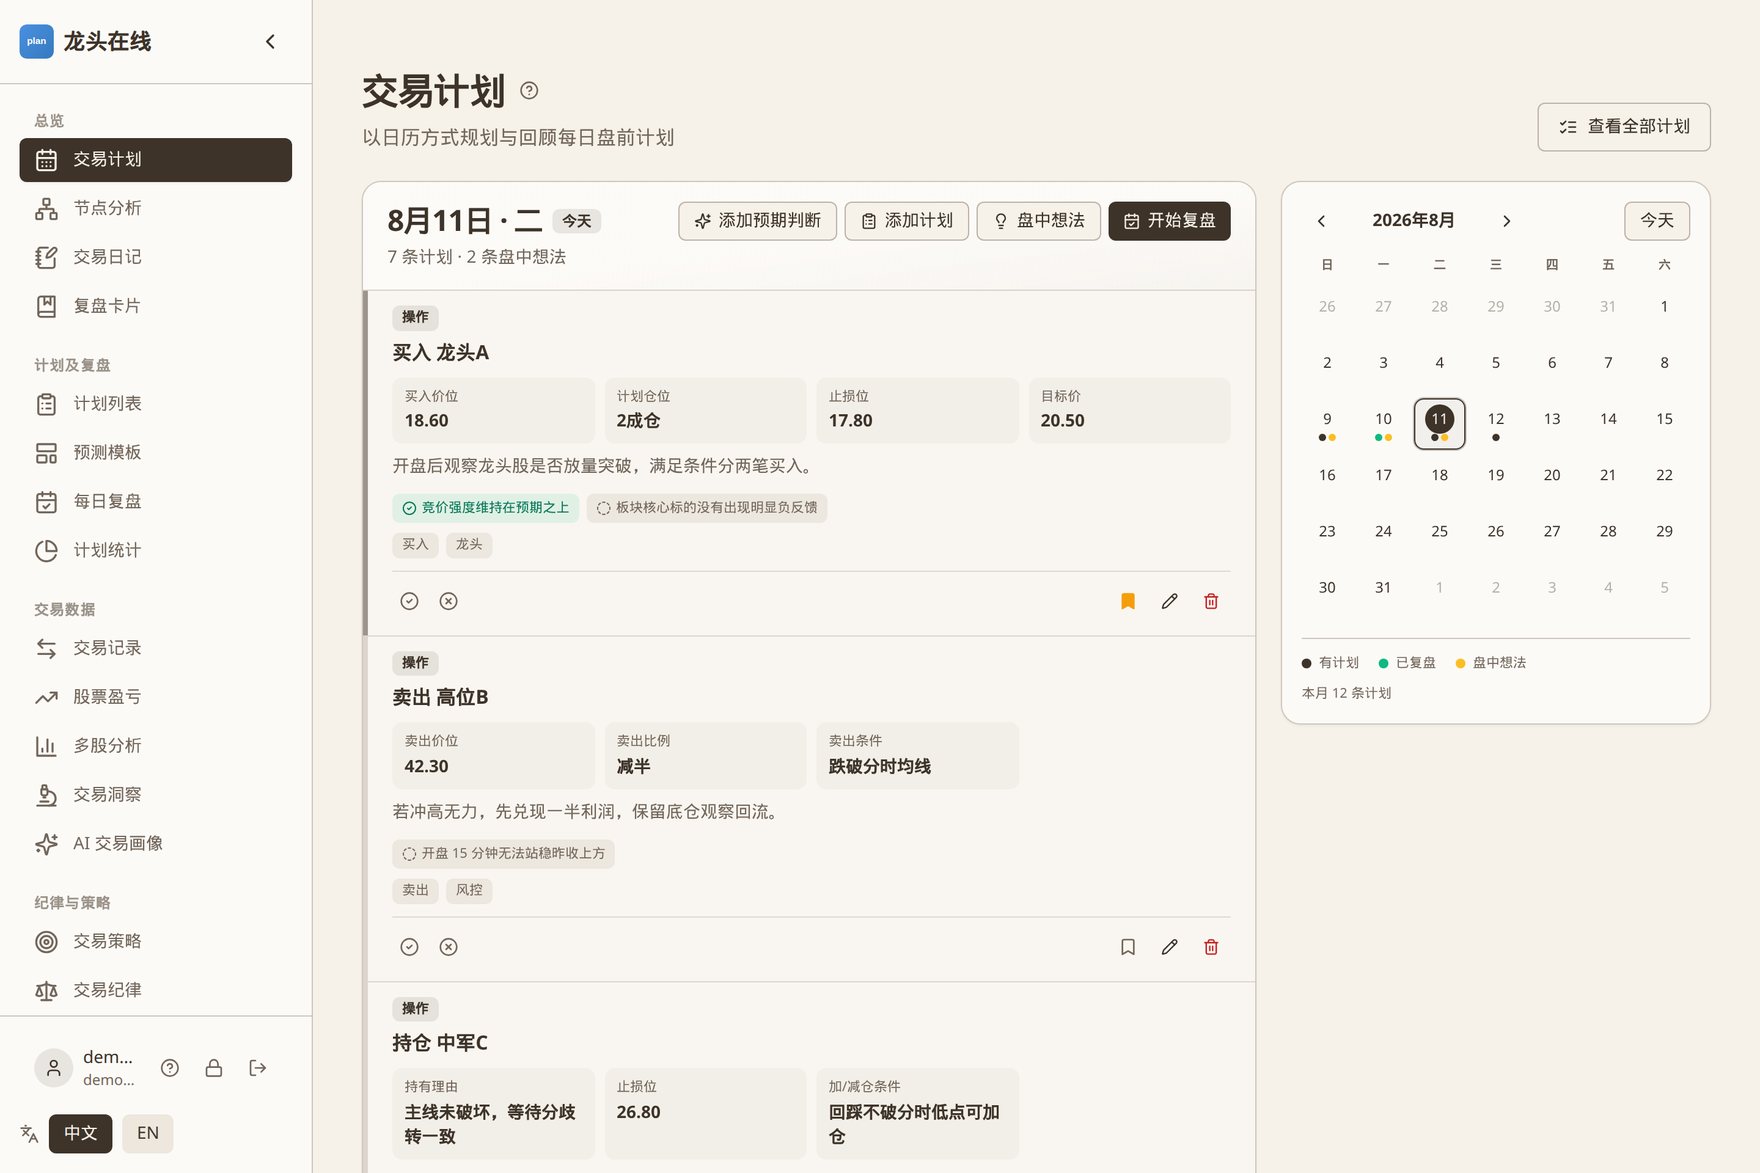Click the 龙头 tag on 买入 plan
This screenshot has height=1173, width=1760.
coord(469,545)
